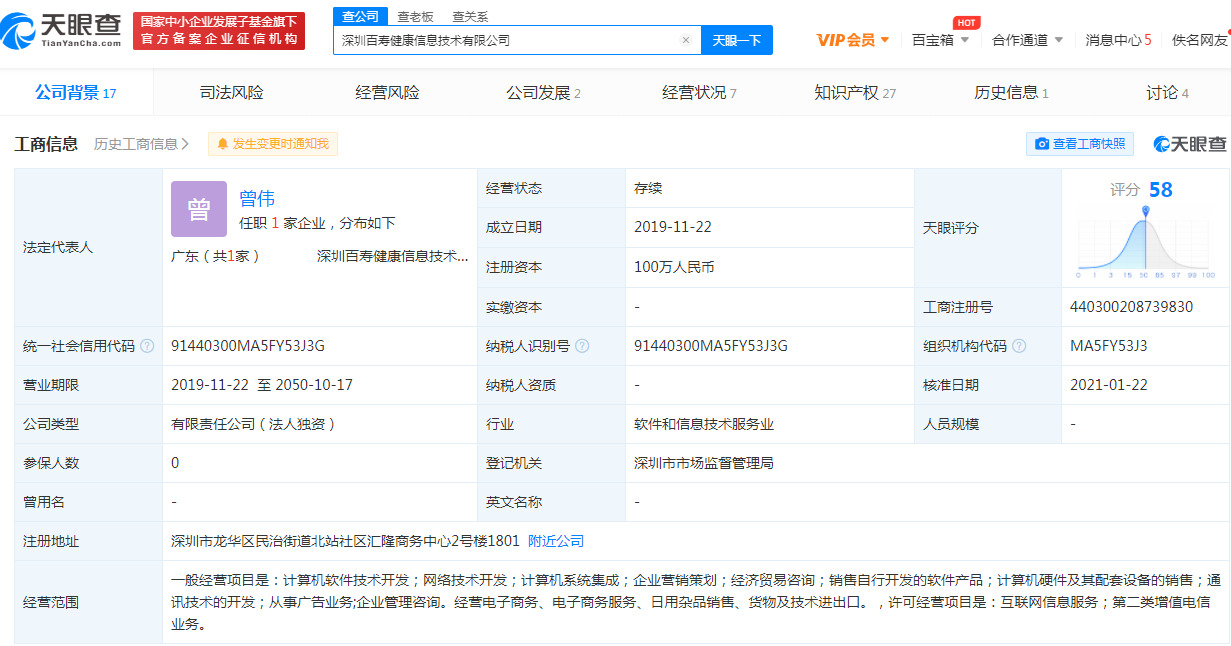The height and width of the screenshot is (646, 1231).
Task: Click registered capital 100万人民币
Action: 675,267
